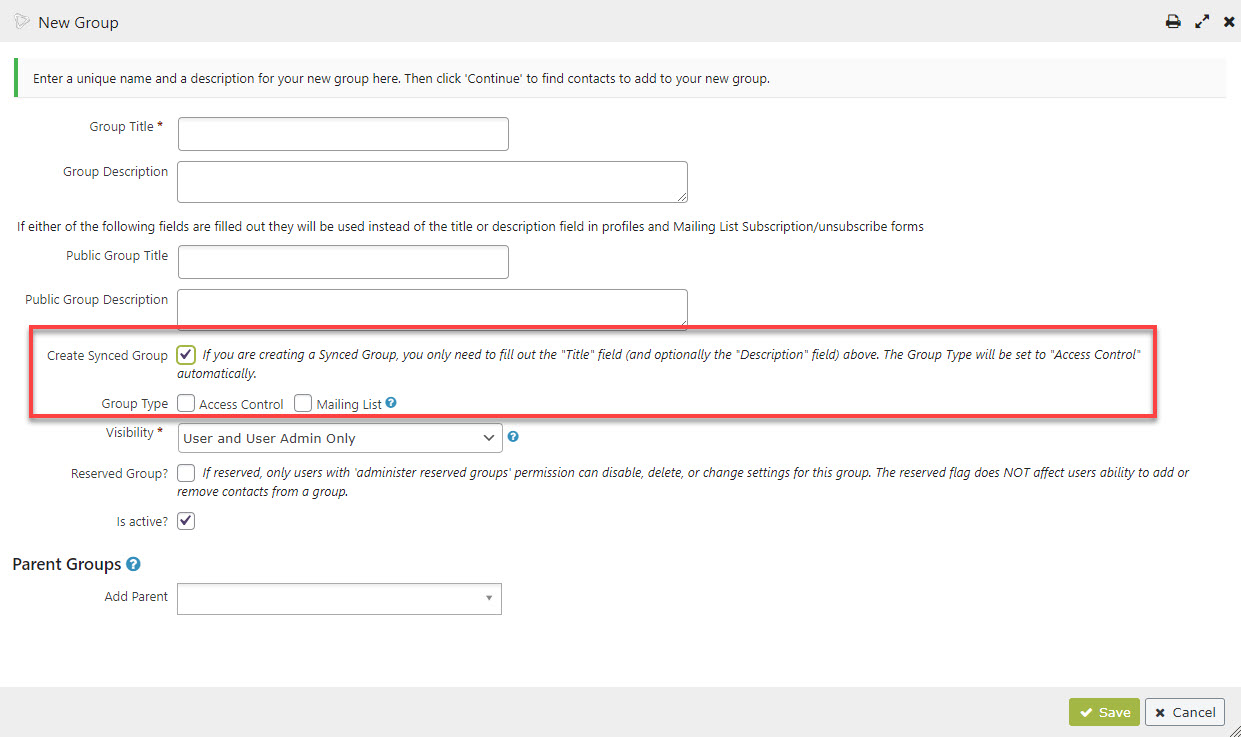Enable the Reserved Group checkbox
This screenshot has height=737, width=1241.
(x=186, y=472)
